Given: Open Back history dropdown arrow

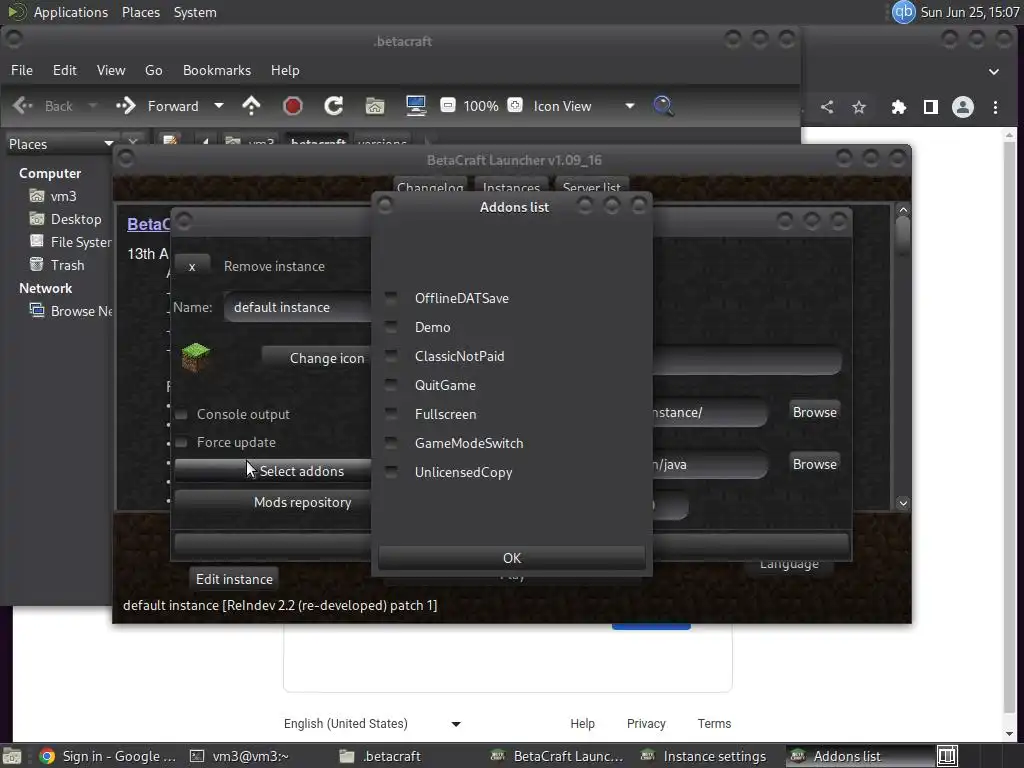Looking at the screenshot, I should [x=92, y=105].
